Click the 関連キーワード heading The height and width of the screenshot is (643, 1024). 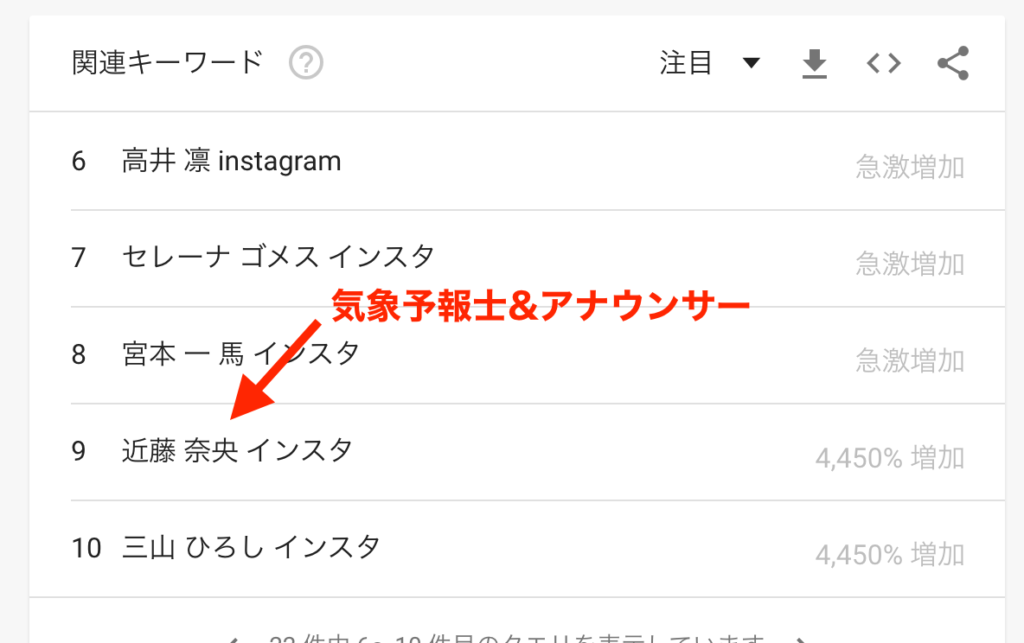pos(167,63)
